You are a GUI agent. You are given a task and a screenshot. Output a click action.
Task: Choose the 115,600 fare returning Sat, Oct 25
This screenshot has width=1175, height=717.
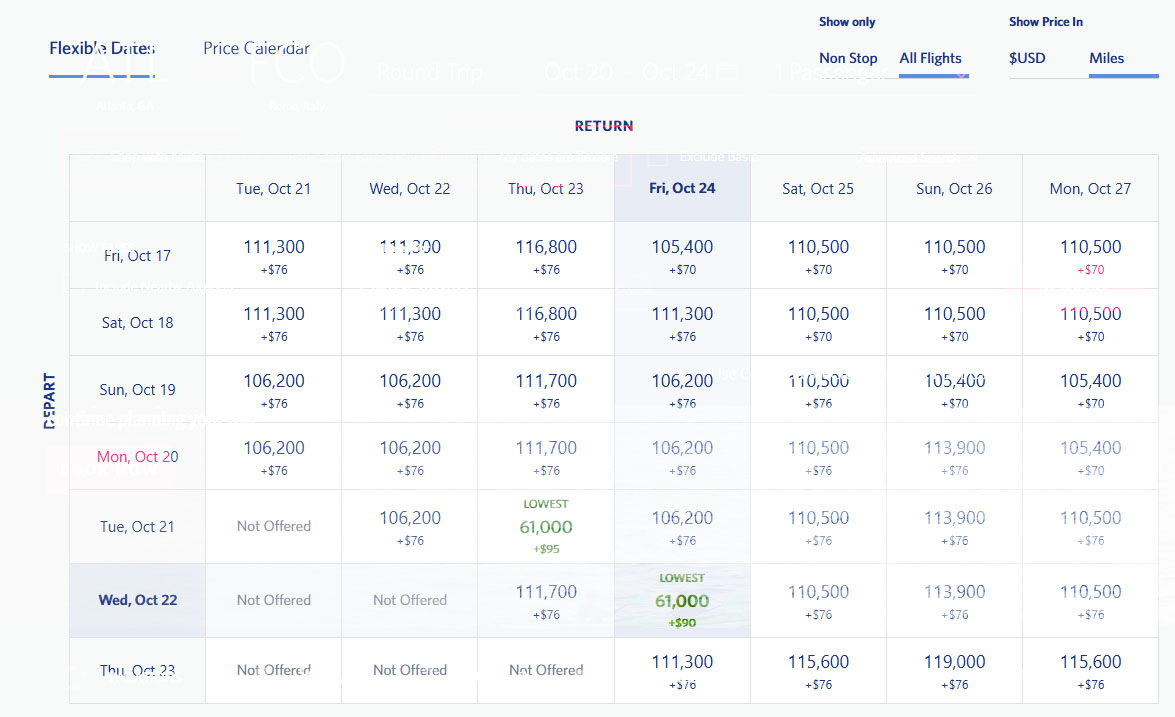[x=818, y=671]
